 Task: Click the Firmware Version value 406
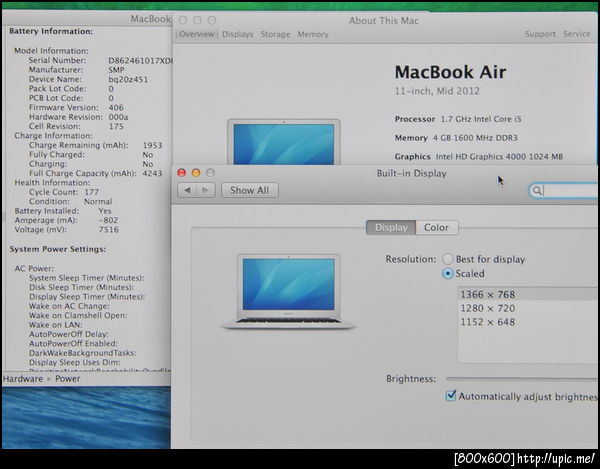[x=116, y=107]
